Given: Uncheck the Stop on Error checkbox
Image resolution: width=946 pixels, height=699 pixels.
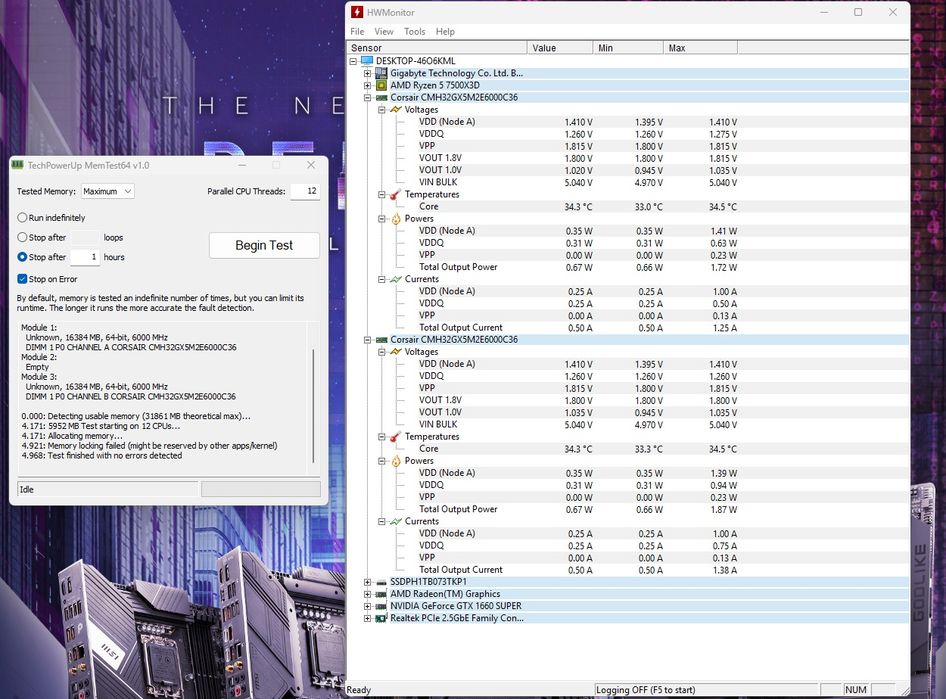Looking at the screenshot, I should point(22,279).
